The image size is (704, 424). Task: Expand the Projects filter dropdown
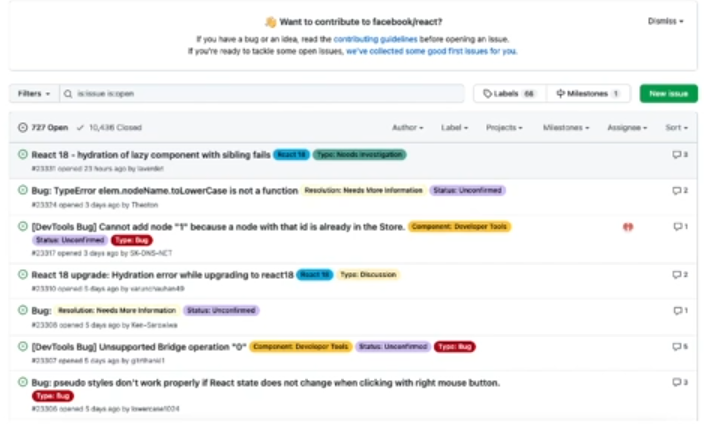pos(504,128)
